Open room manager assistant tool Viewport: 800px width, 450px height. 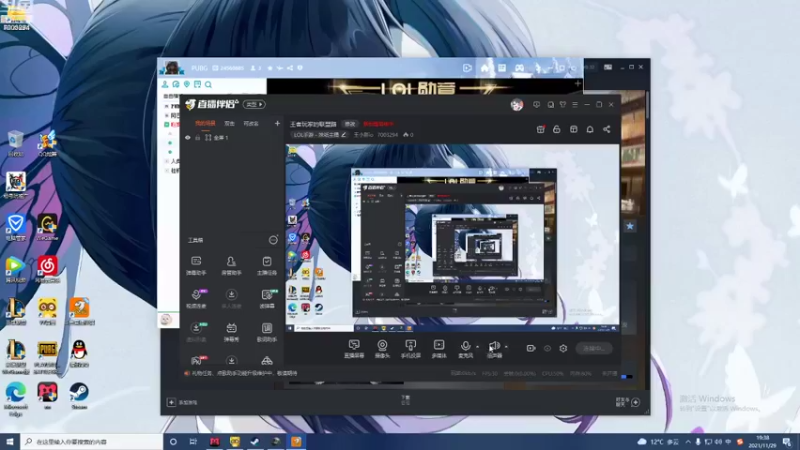pyautogui.click(x=231, y=266)
